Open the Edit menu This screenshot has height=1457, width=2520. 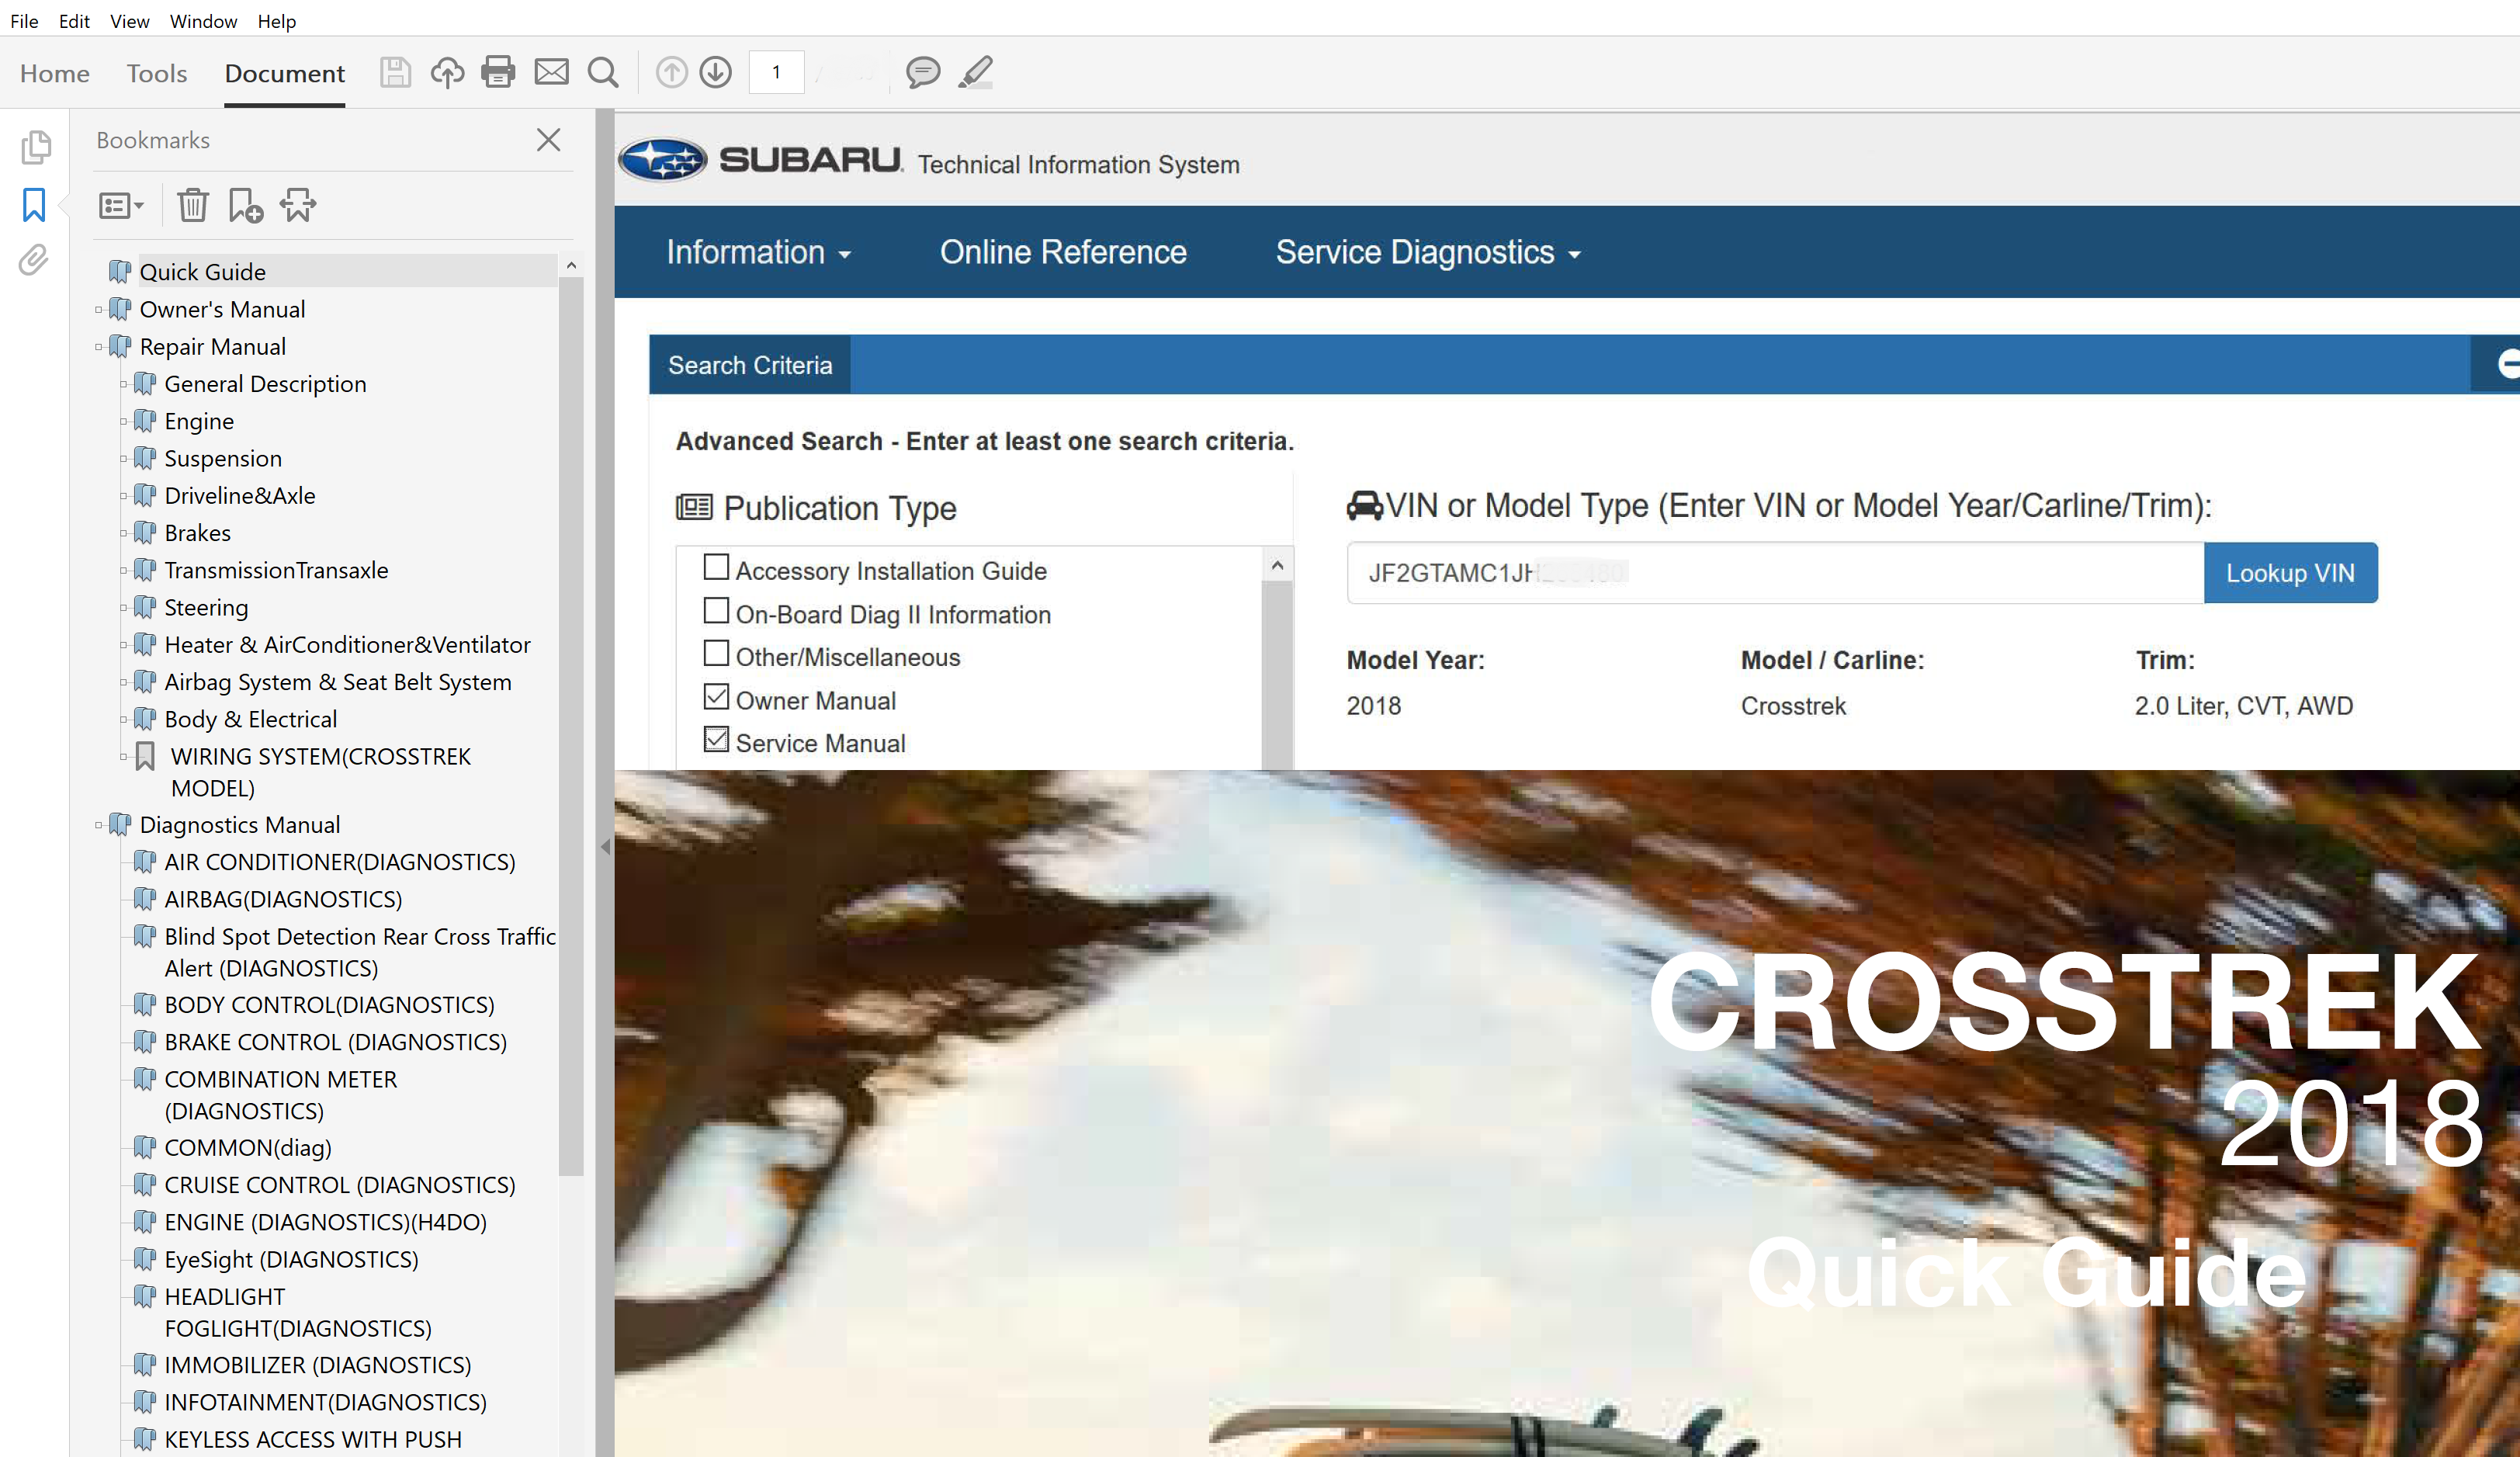coord(74,21)
